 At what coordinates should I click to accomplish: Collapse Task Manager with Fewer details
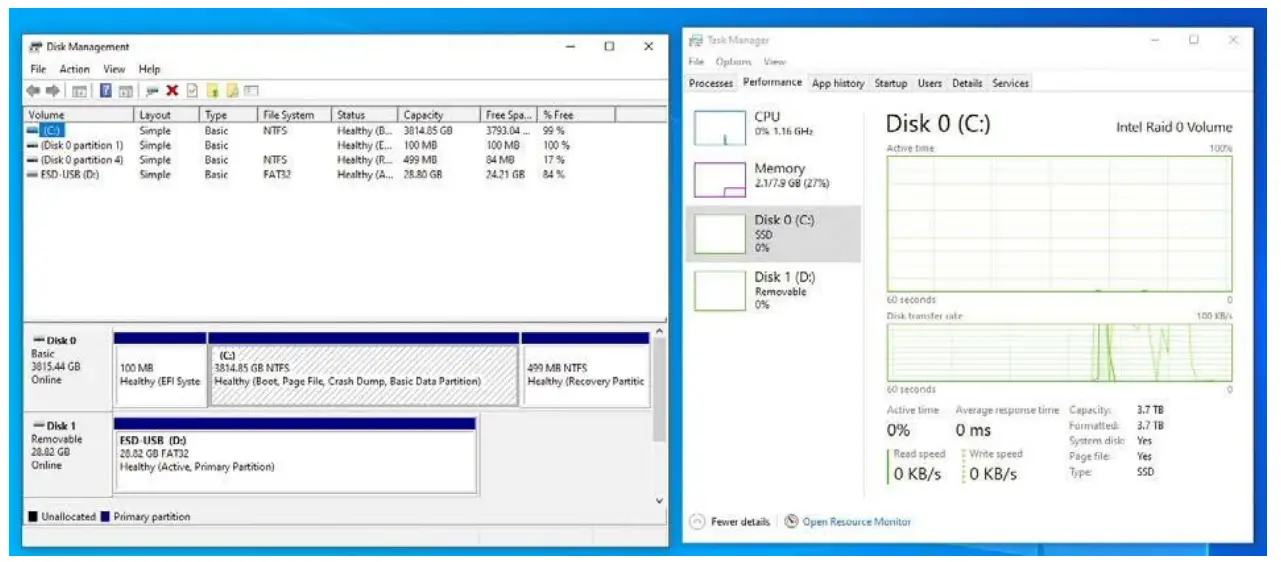(x=731, y=522)
